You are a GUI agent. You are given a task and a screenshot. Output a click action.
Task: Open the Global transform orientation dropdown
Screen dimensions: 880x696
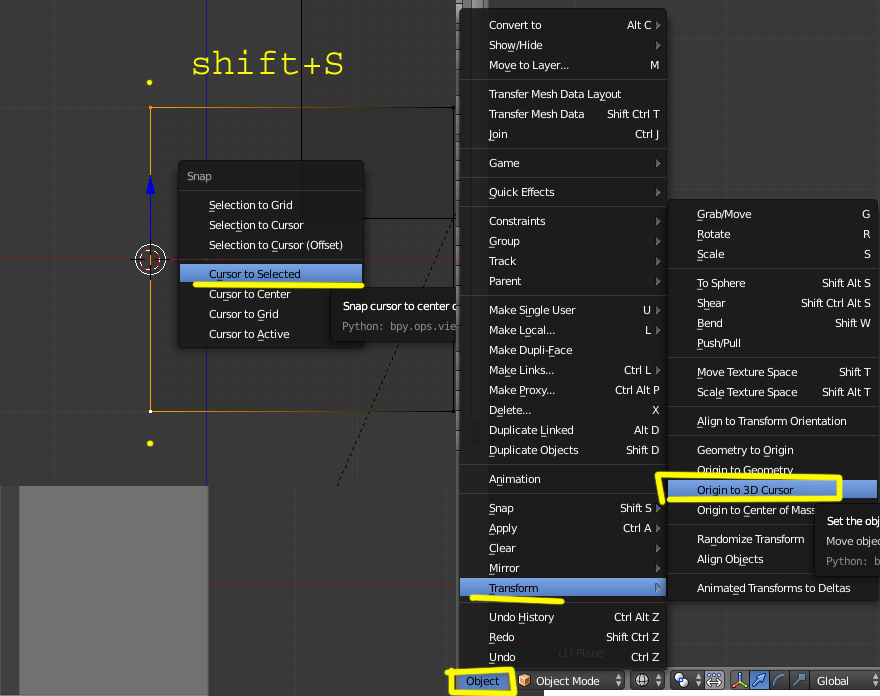(844, 680)
